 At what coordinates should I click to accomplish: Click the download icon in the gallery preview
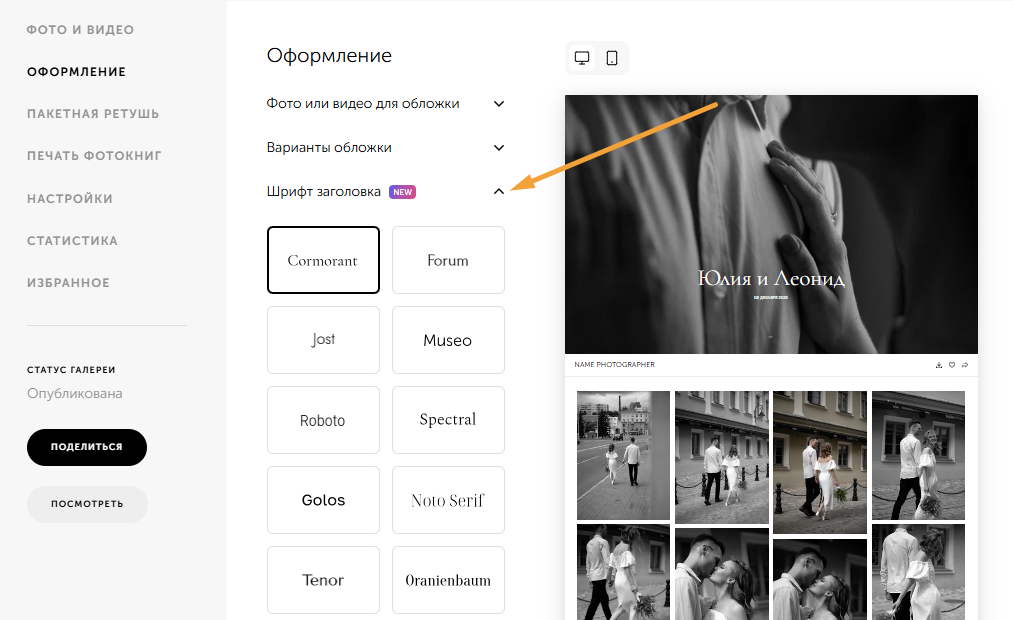pyautogui.click(x=939, y=365)
